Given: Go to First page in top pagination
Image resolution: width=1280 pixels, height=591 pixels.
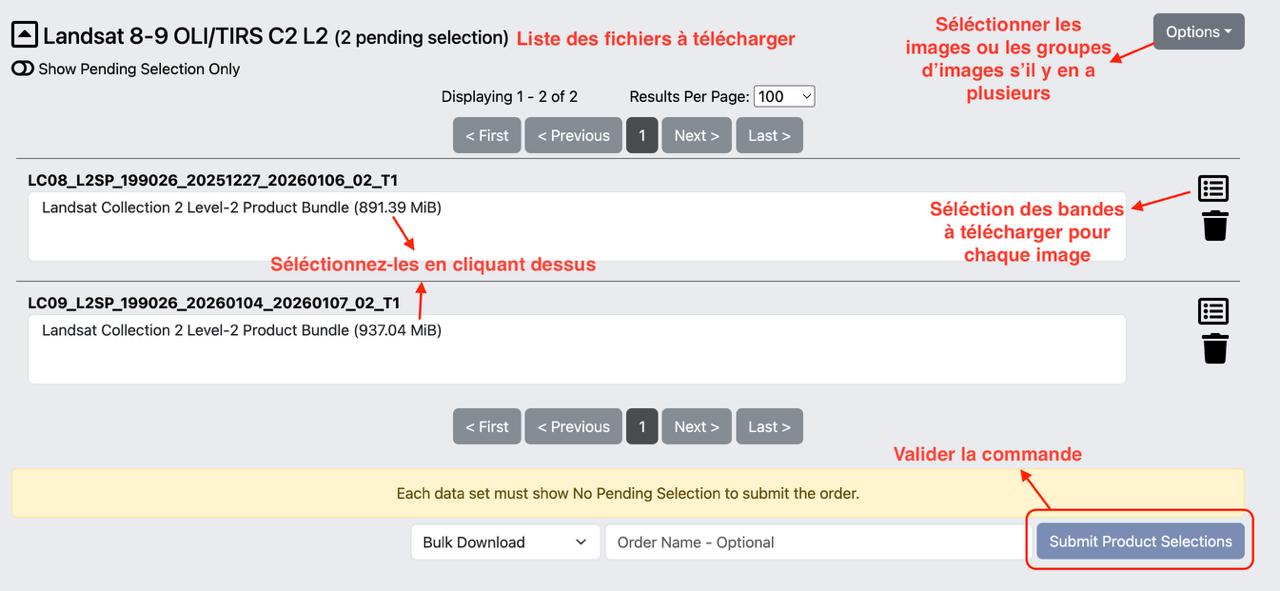Looking at the screenshot, I should point(487,135).
